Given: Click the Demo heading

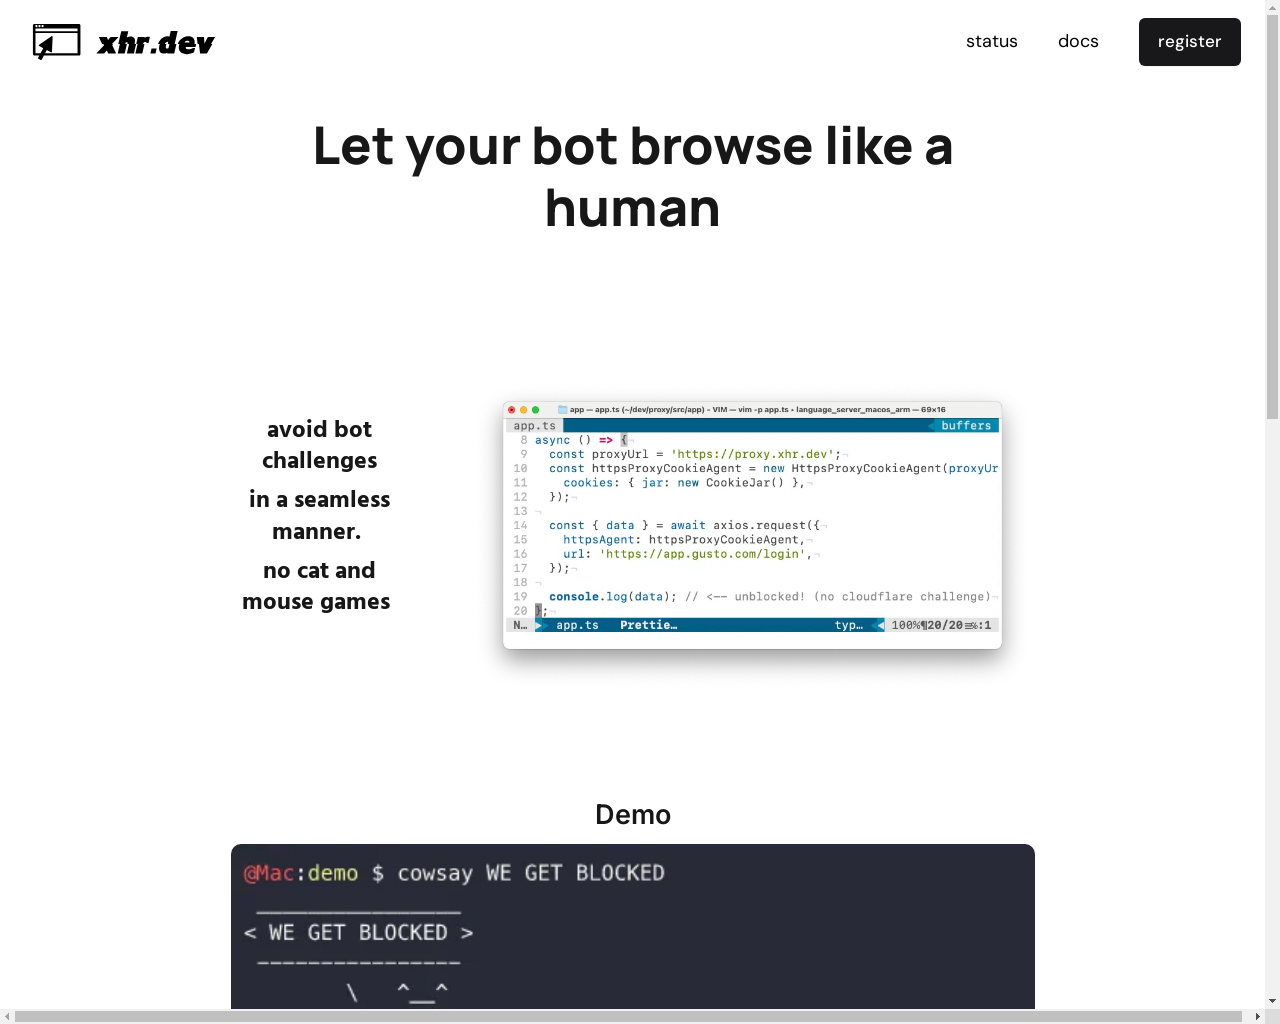Looking at the screenshot, I should click(633, 814).
